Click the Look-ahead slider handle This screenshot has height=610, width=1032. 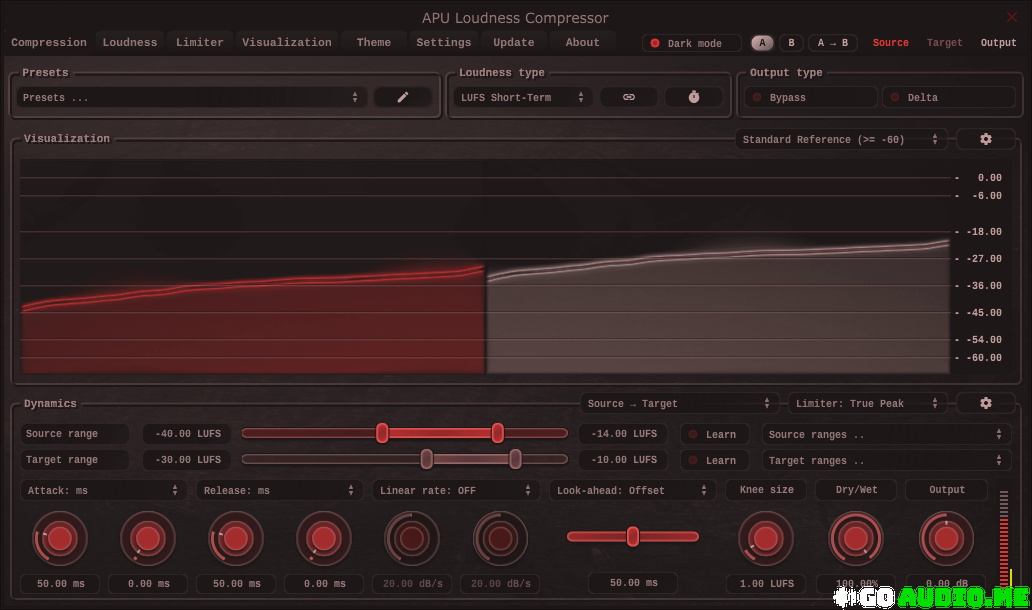pyautogui.click(x=632, y=536)
